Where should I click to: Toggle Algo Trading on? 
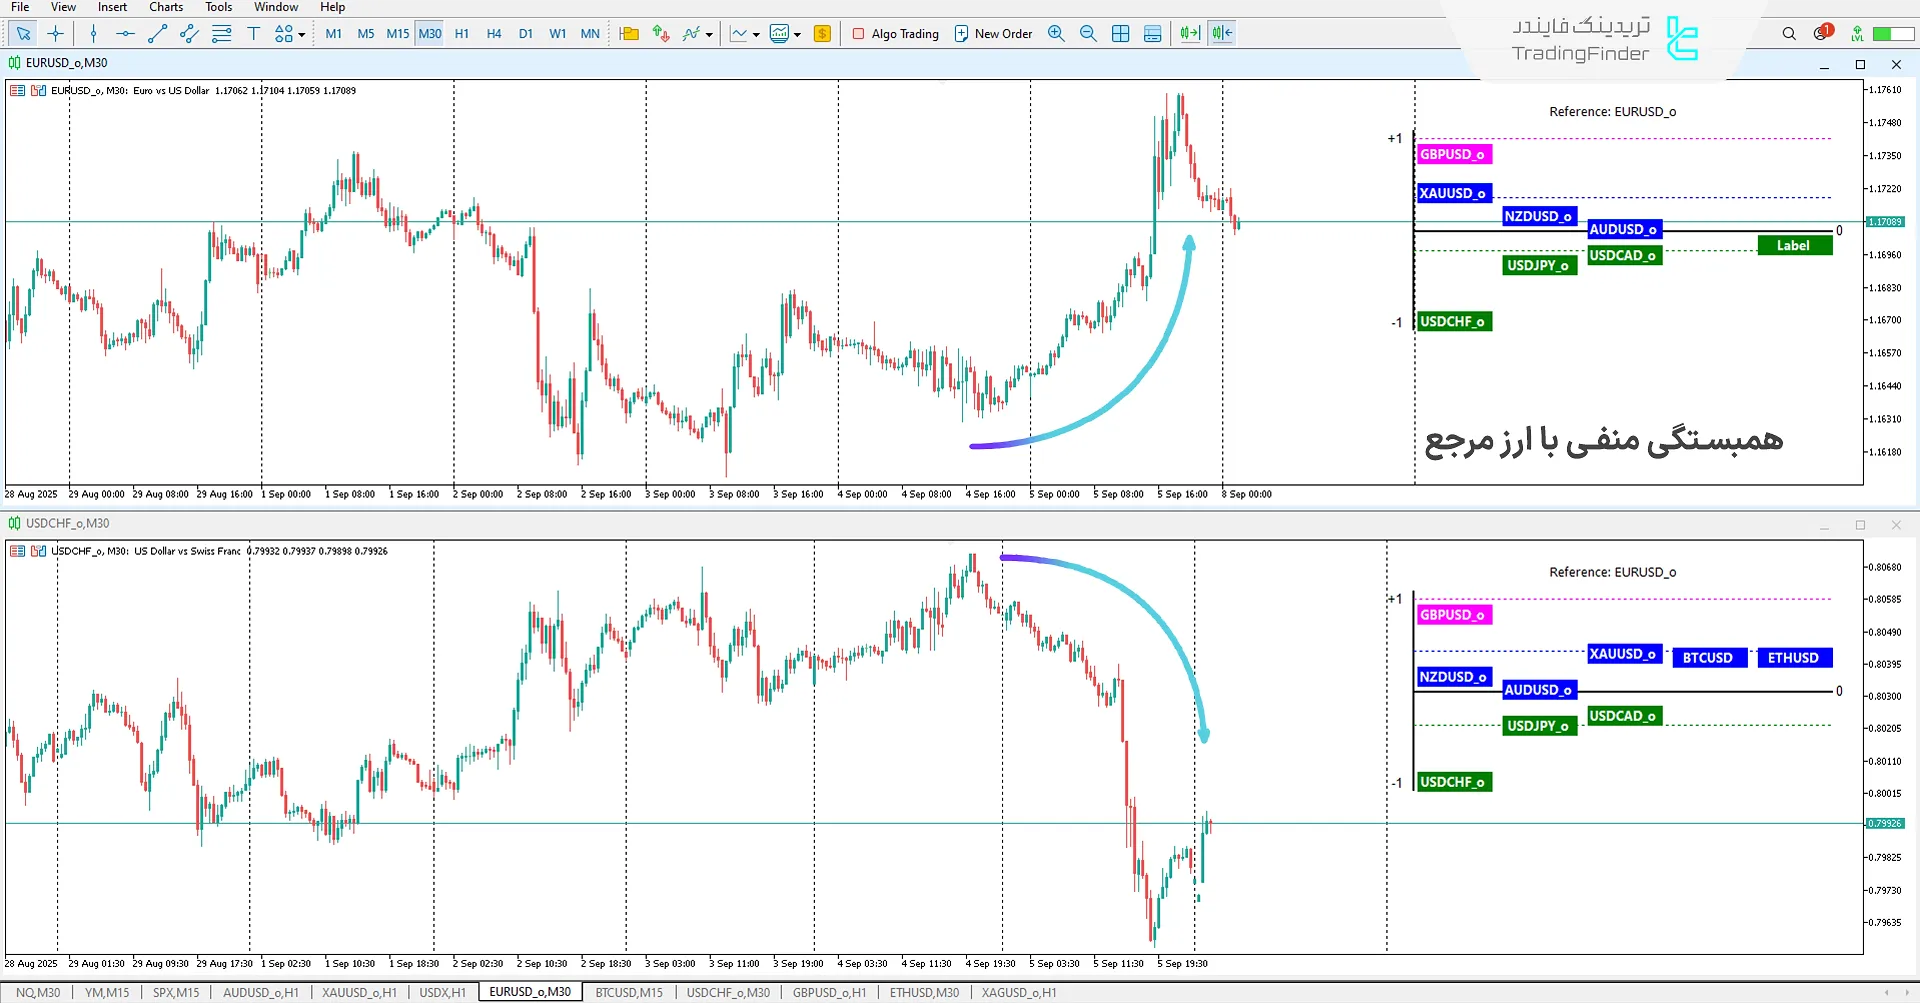click(x=895, y=34)
